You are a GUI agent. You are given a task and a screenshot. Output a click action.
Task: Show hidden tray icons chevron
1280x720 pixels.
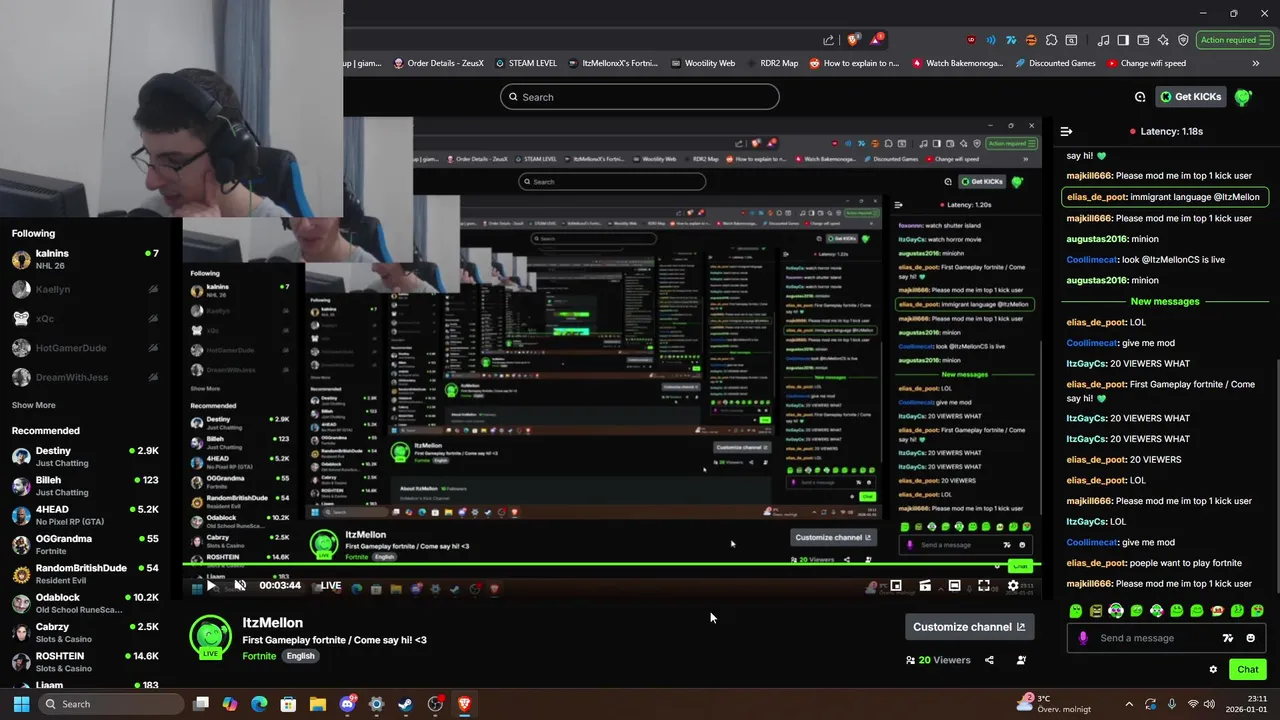point(1129,704)
